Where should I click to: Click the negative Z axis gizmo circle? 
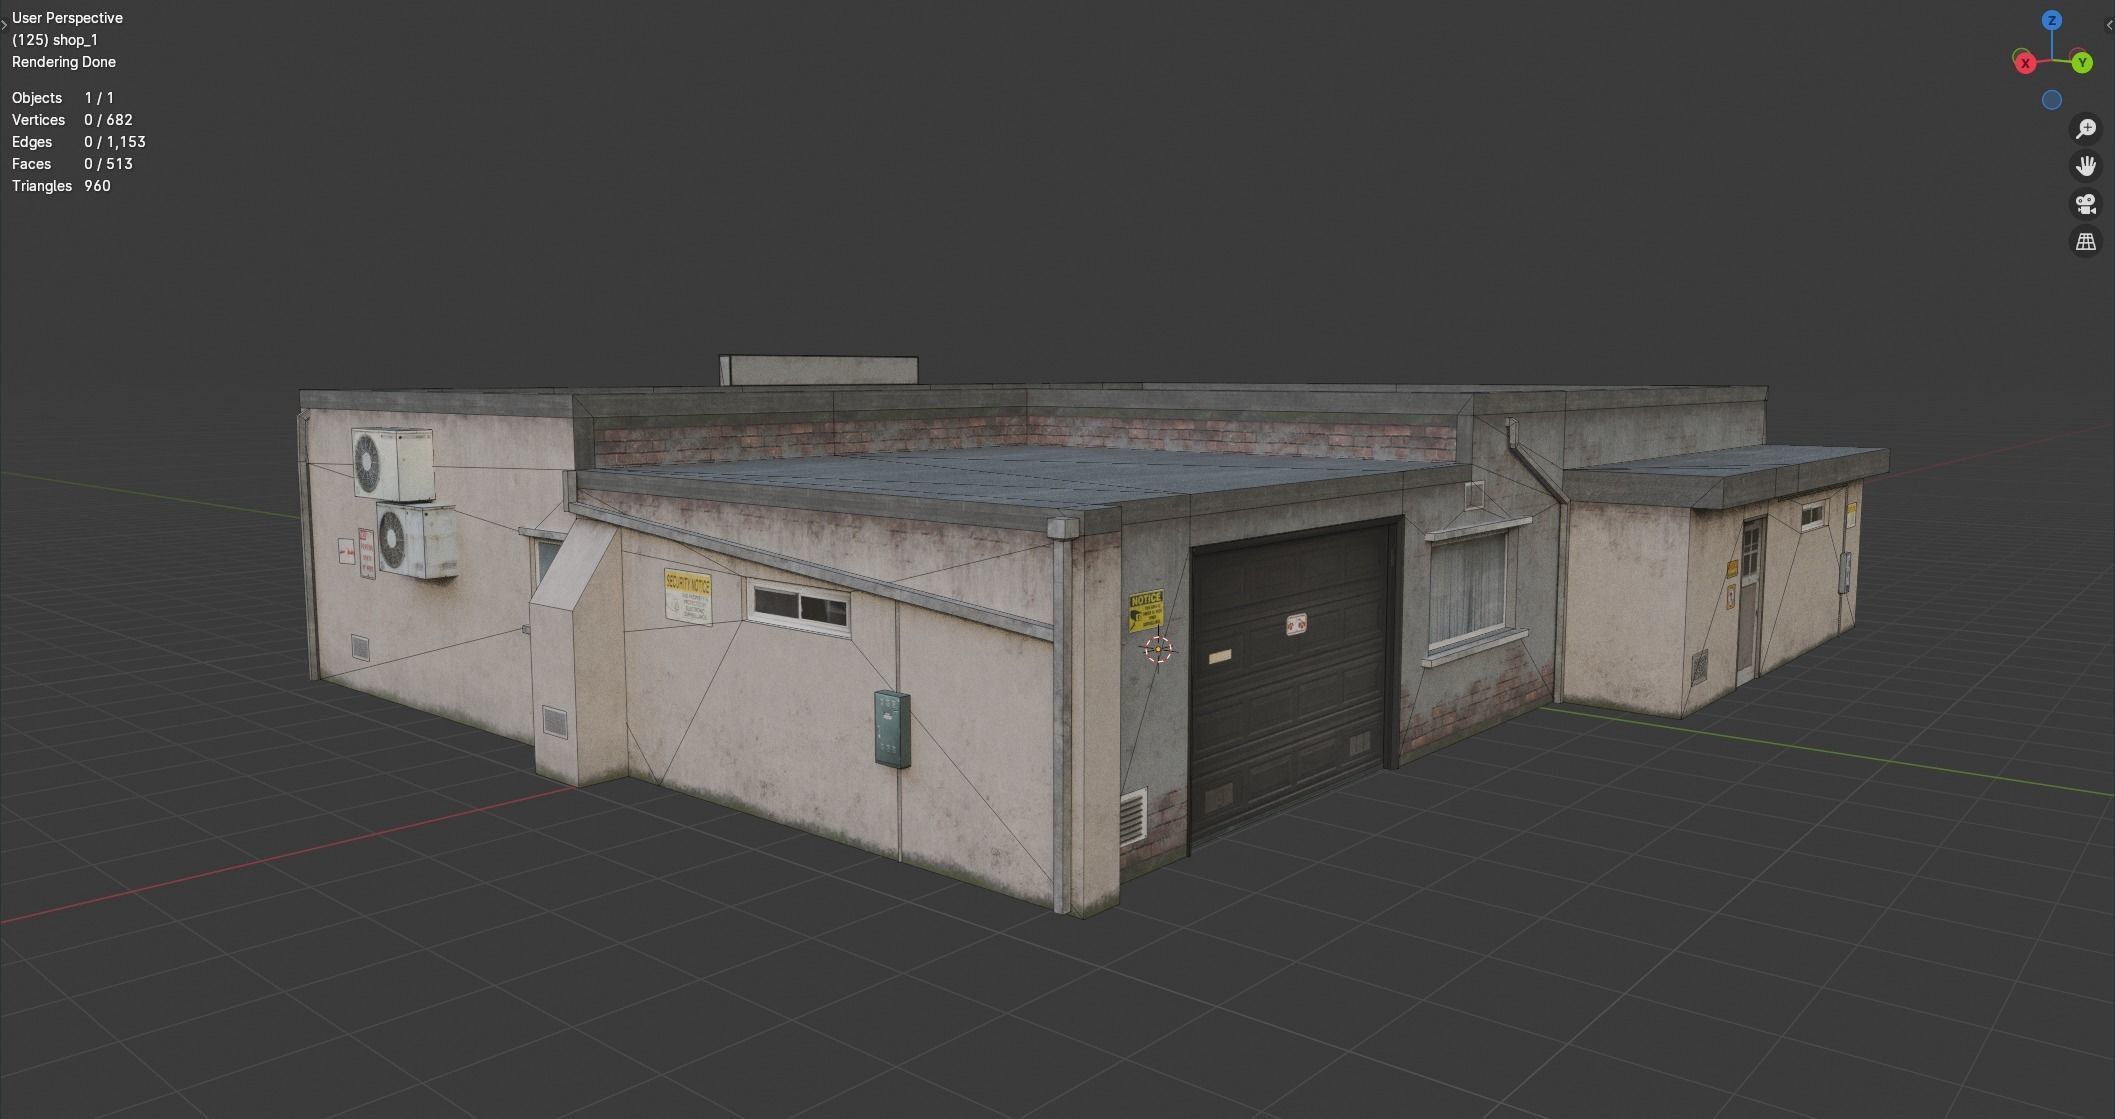point(2052,100)
